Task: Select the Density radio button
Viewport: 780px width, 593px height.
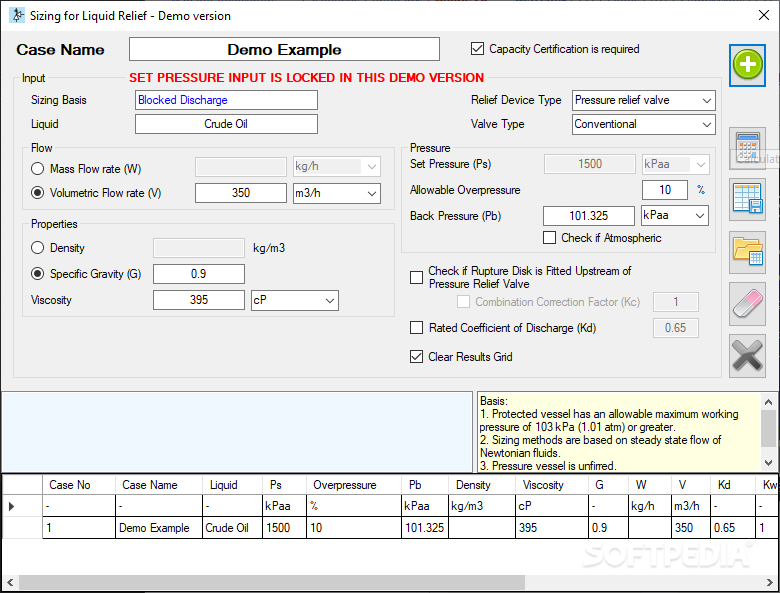Action: coord(37,248)
